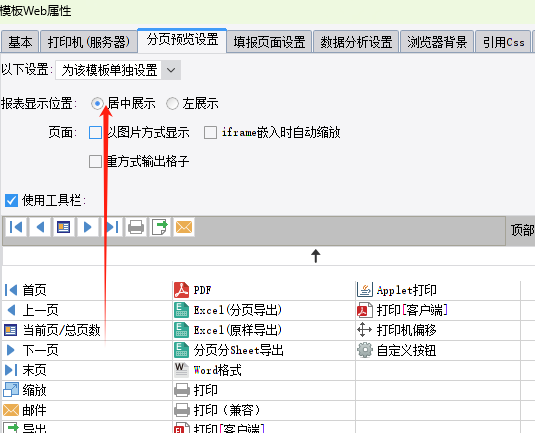This screenshot has height=433, width=535.
Task: Click the previous page toolbar arrow
Action: click(x=40, y=227)
